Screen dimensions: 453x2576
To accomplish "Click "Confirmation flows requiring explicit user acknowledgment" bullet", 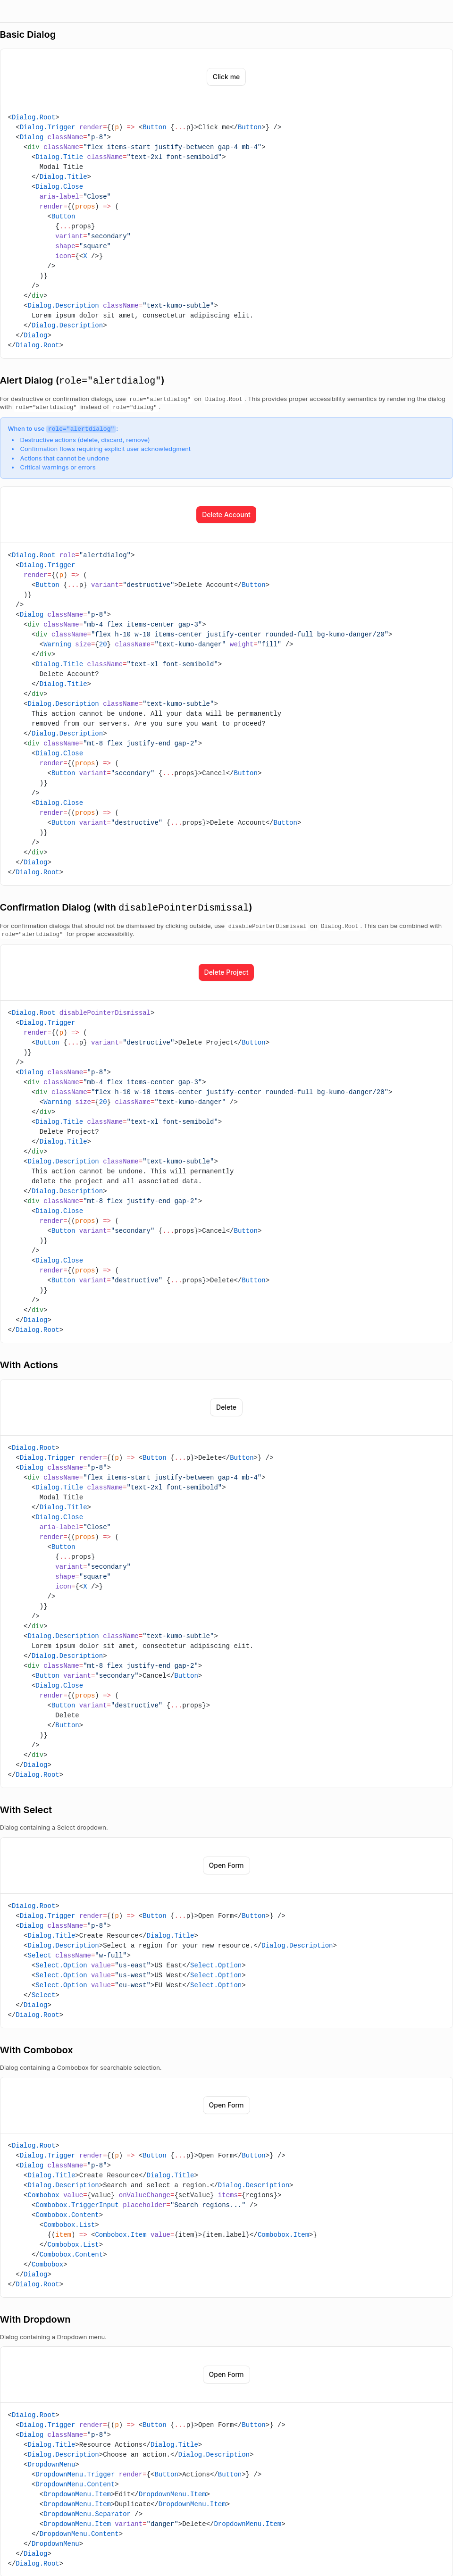I will click(x=105, y=449).
